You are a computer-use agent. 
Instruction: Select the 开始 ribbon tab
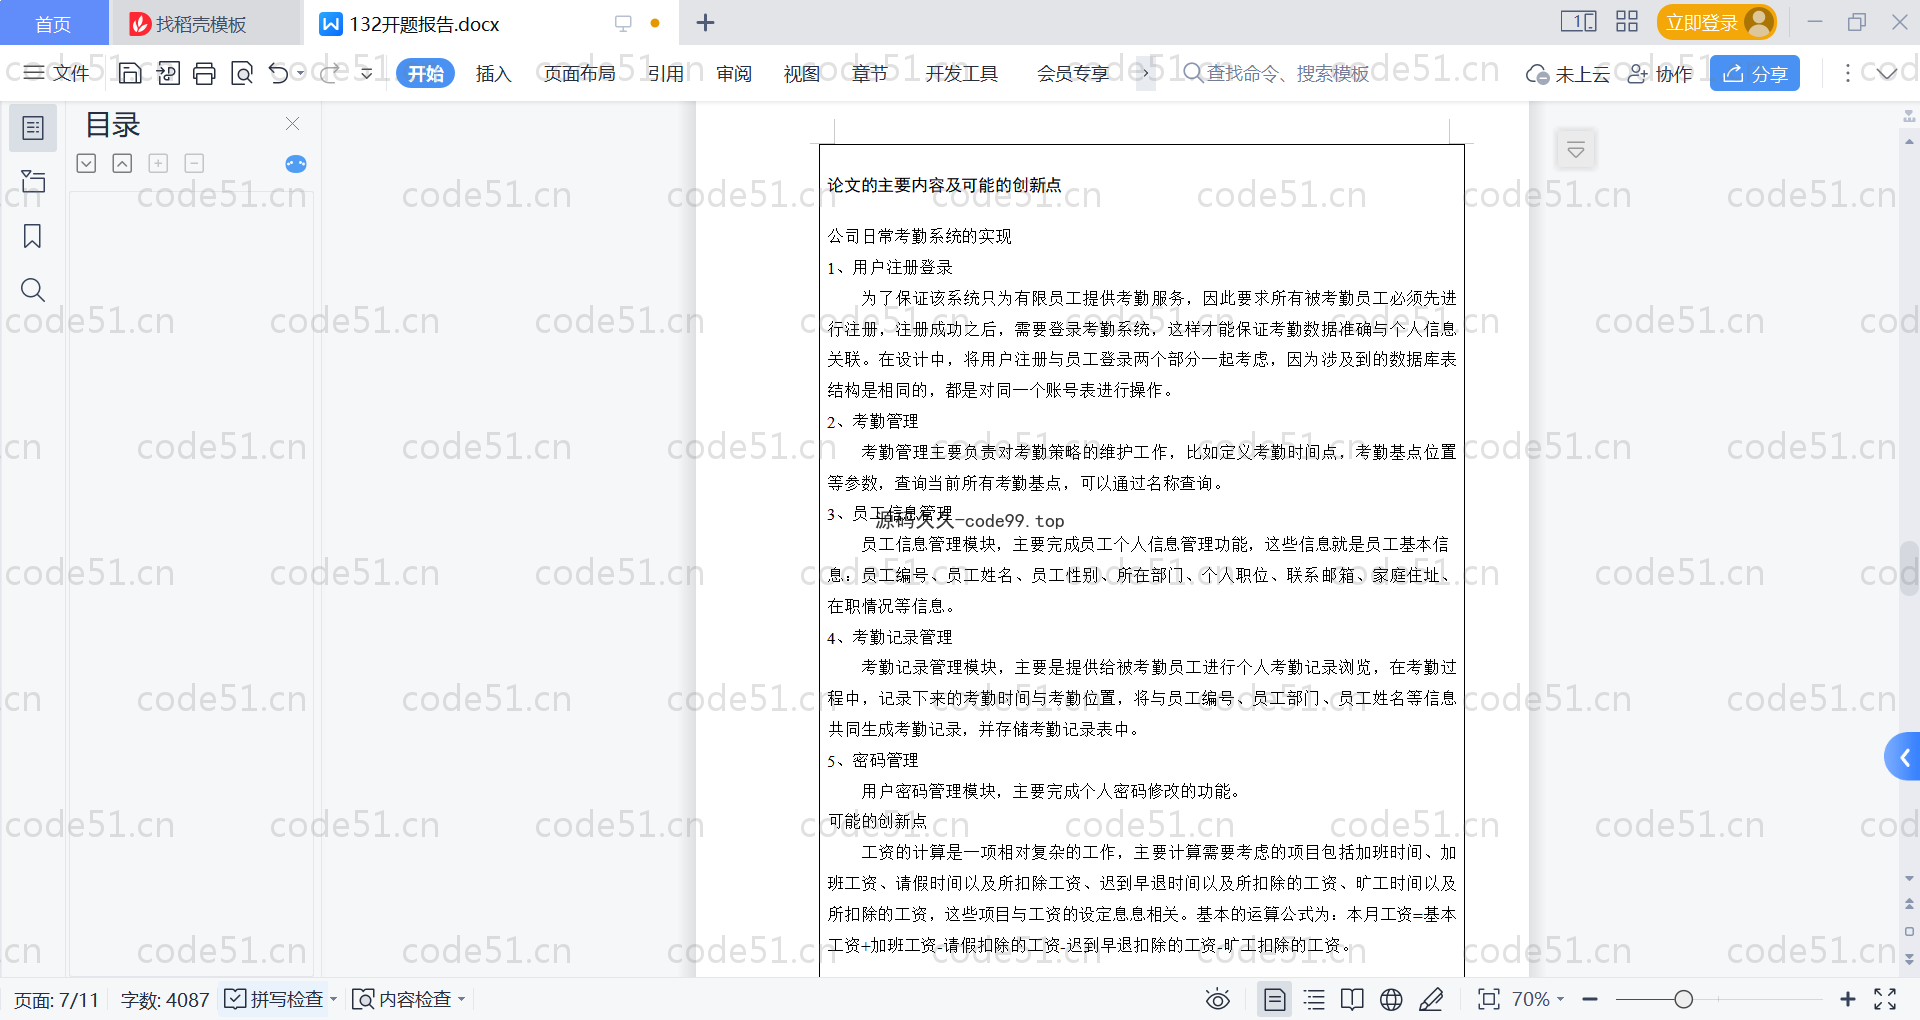425,73
